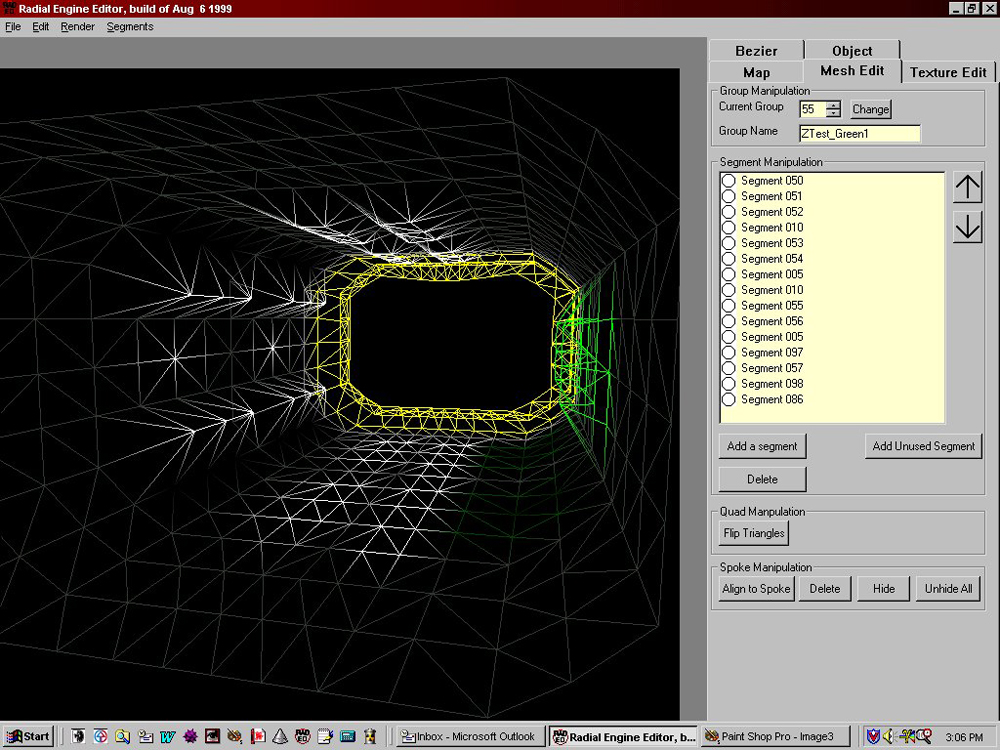Viewport: 1000px width, 750px height.
Task: Increase the Current Group number with the spinner
Action: pyautogui.click(x=833, y=105)
